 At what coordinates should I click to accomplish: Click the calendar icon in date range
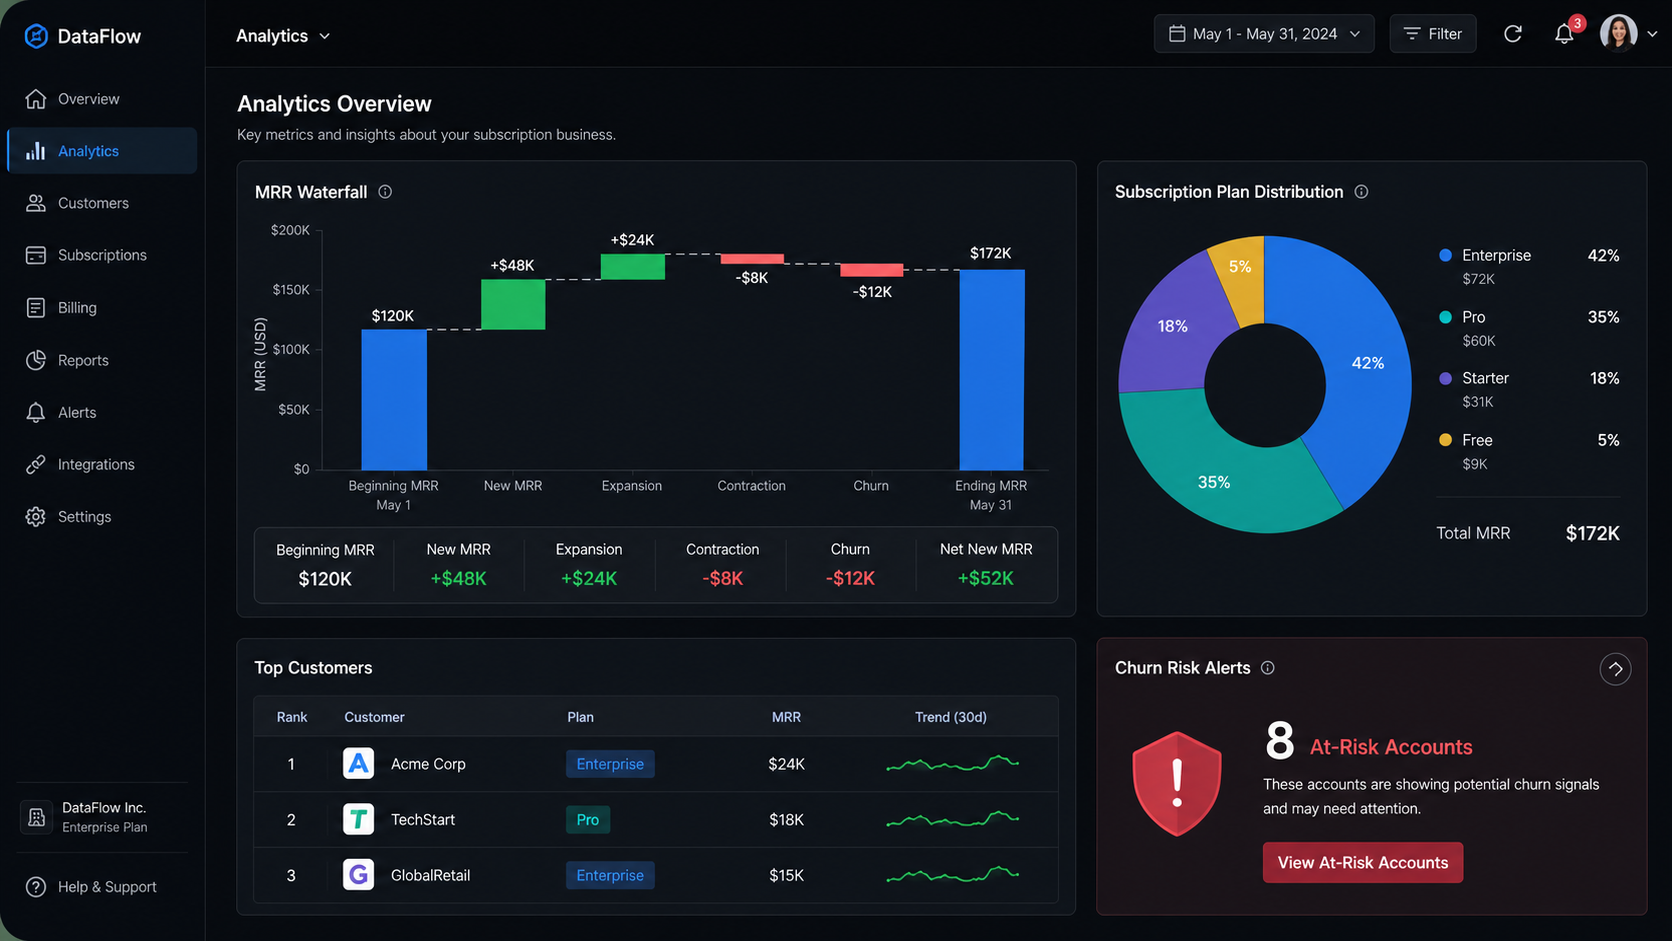pos(1177,34)
